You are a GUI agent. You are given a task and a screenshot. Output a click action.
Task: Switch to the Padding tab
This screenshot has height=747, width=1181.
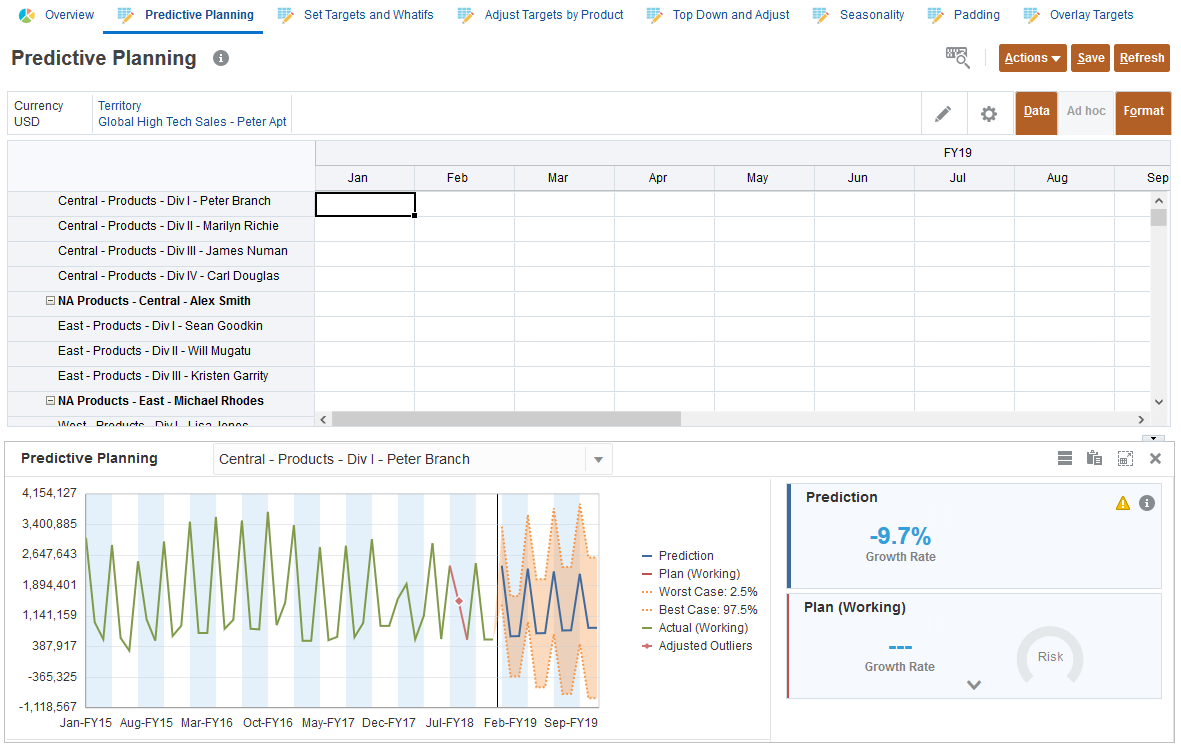pyautogui.click(x=963, y=15)
